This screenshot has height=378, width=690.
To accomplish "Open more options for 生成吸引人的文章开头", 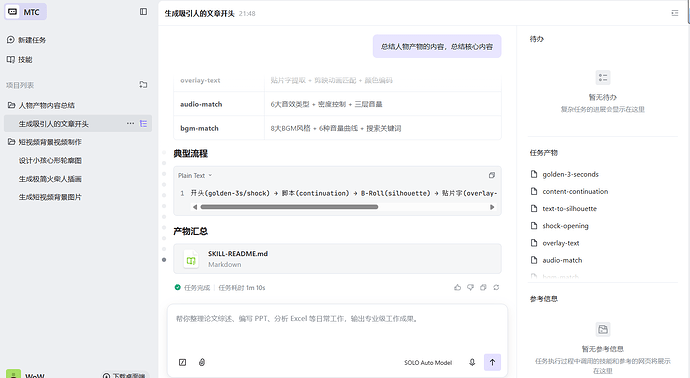I will tap(130, 124).
